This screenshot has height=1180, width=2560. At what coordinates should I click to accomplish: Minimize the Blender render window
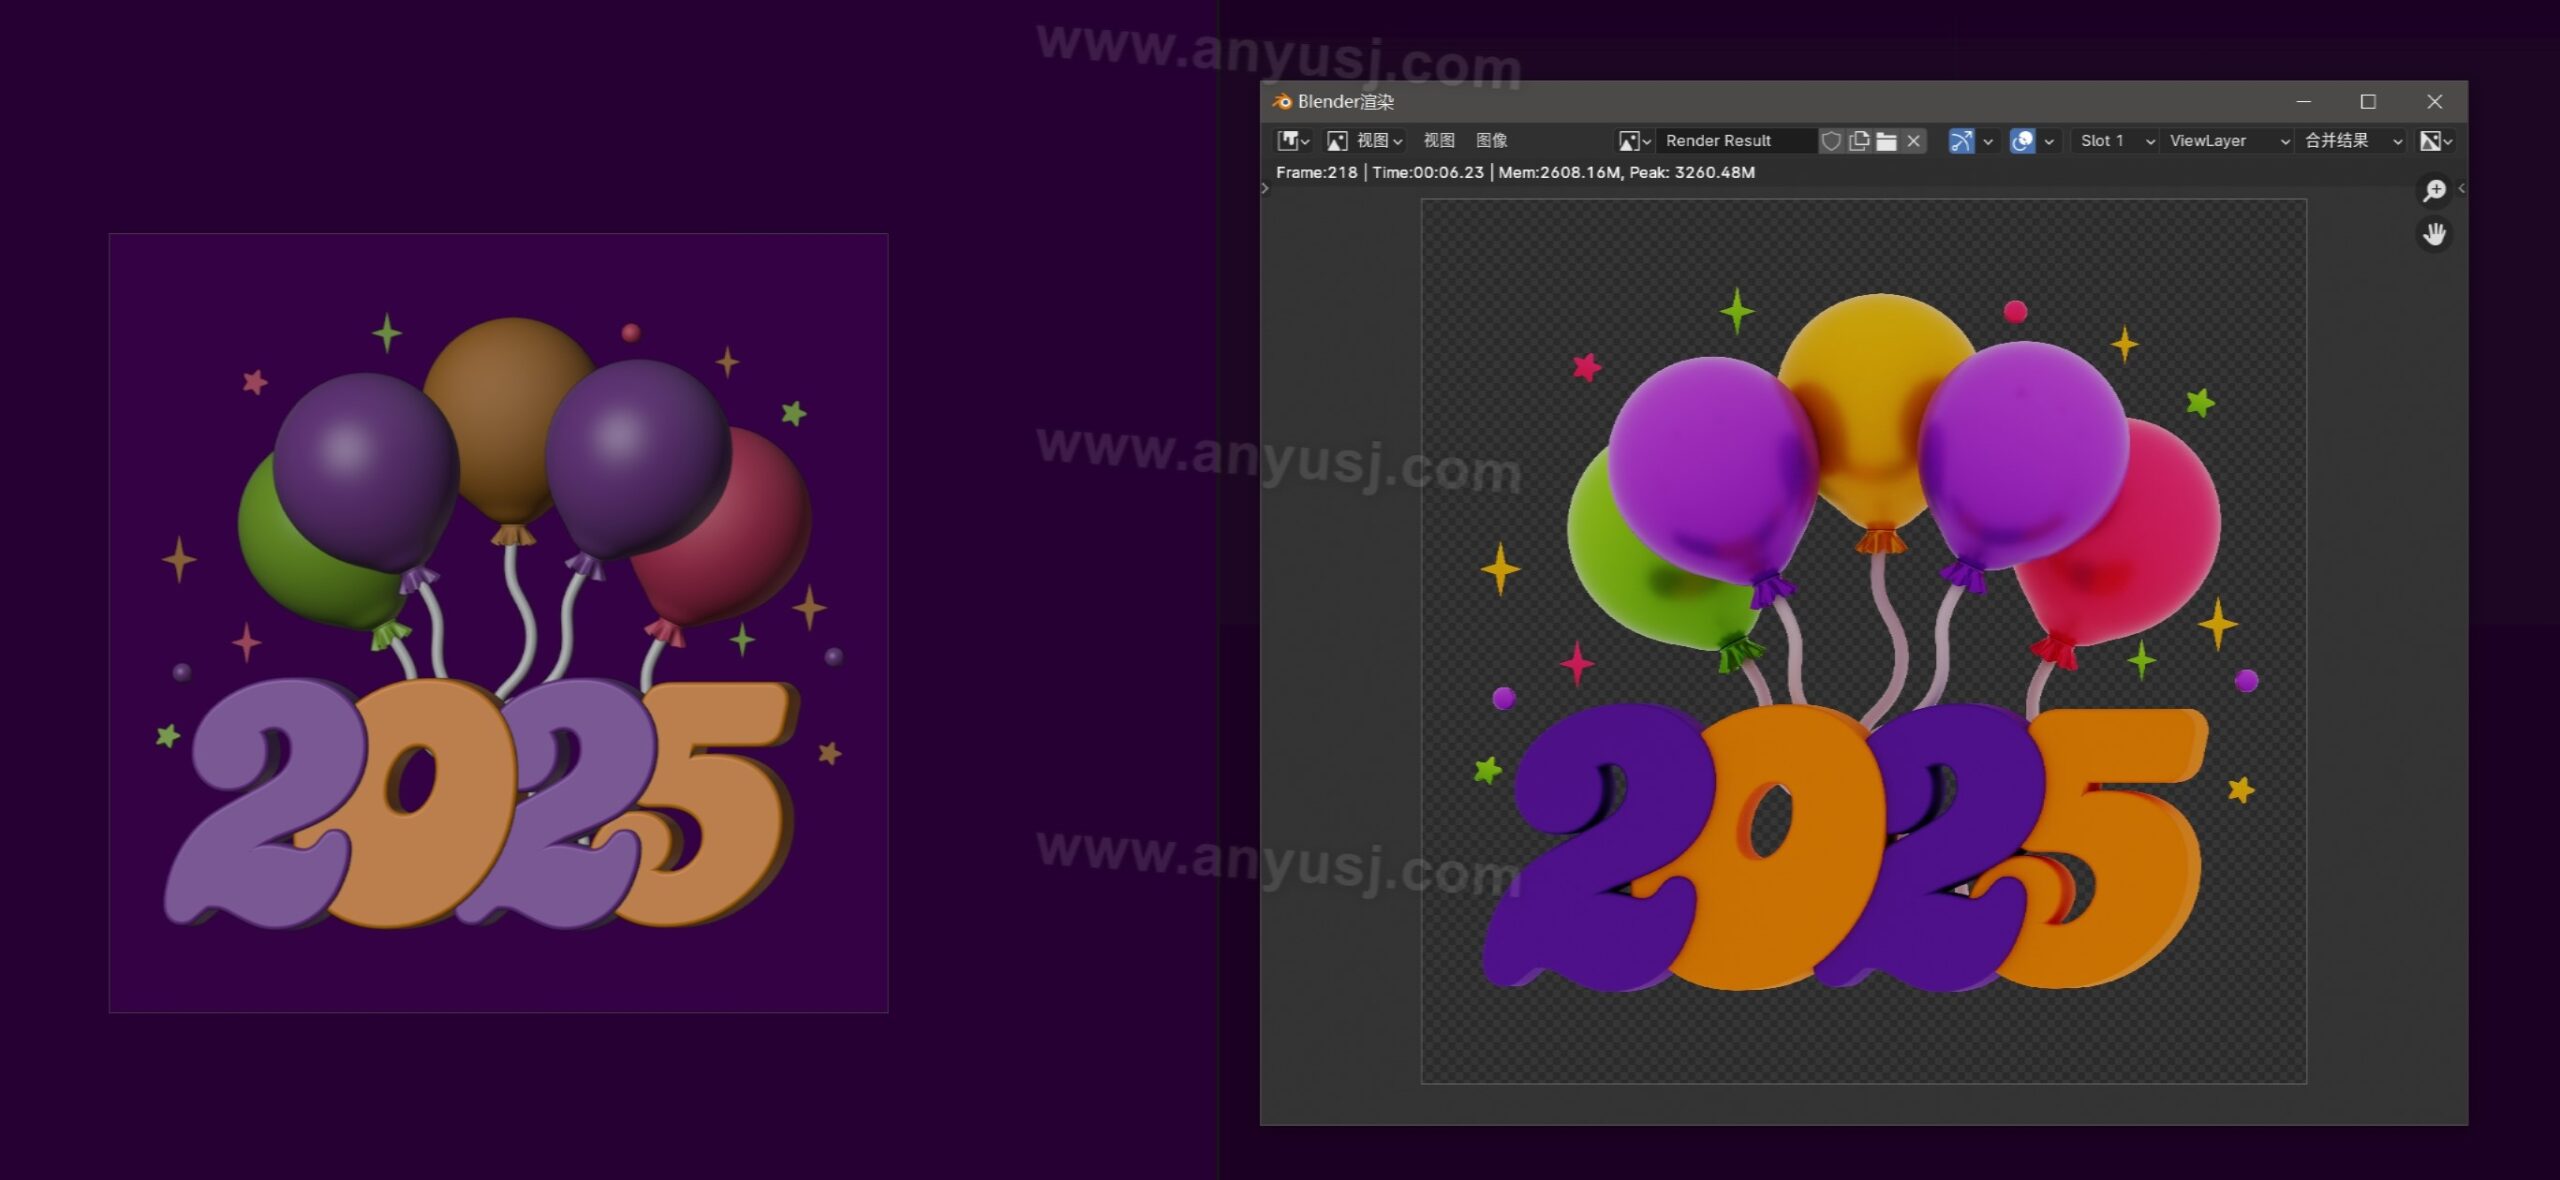pyautogui.click(x=2304, y=102)
